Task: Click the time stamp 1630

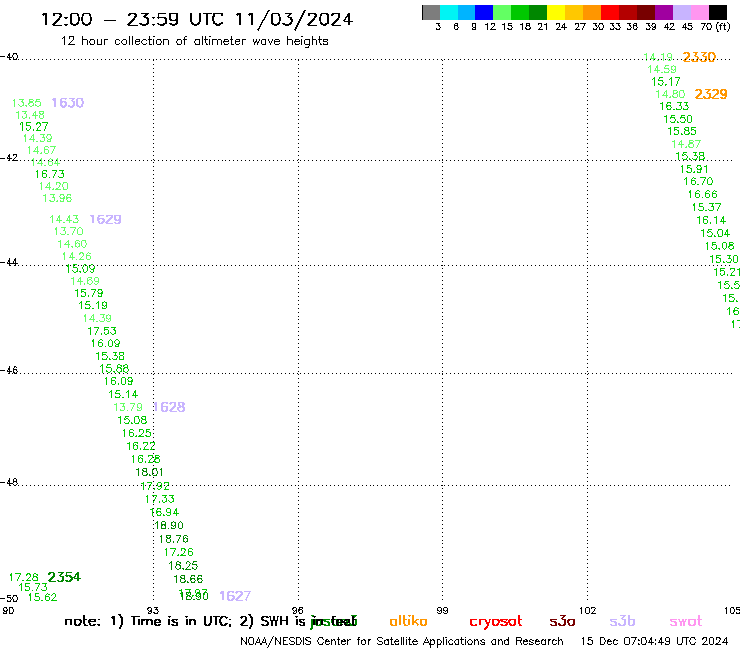Action: (x=67, y=103)
